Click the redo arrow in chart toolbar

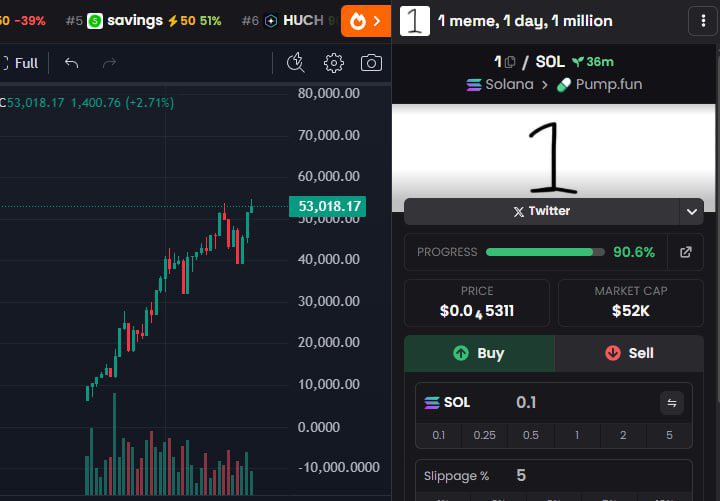pyautogui.click(x=109, y=63)
